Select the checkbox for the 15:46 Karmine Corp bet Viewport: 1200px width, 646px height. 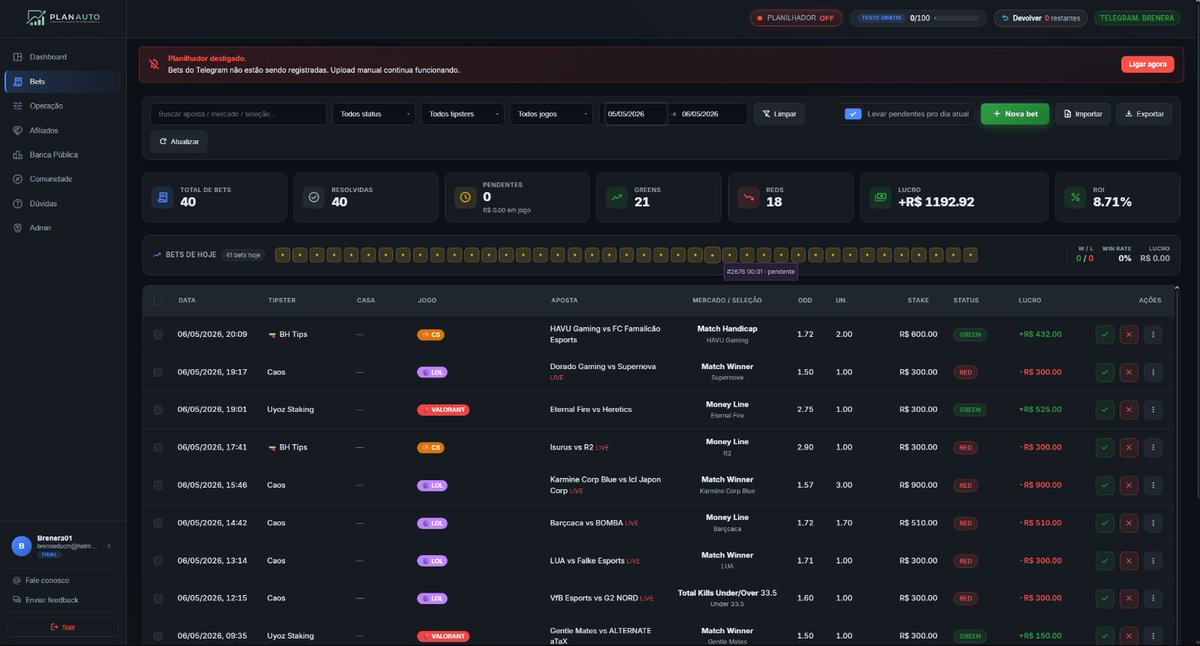[158, 485]
